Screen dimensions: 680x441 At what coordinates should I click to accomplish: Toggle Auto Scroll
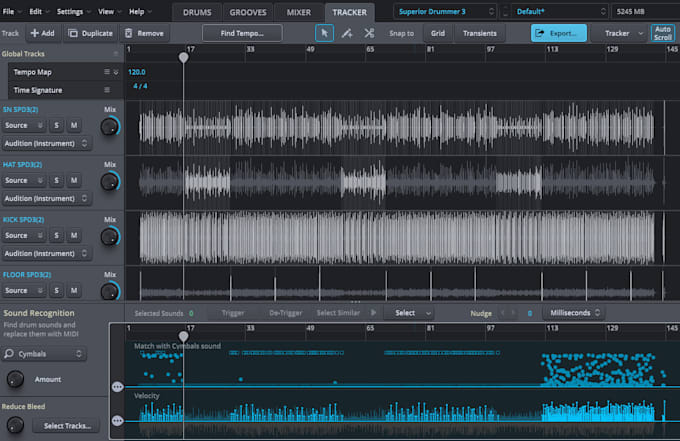coord(663,33)
